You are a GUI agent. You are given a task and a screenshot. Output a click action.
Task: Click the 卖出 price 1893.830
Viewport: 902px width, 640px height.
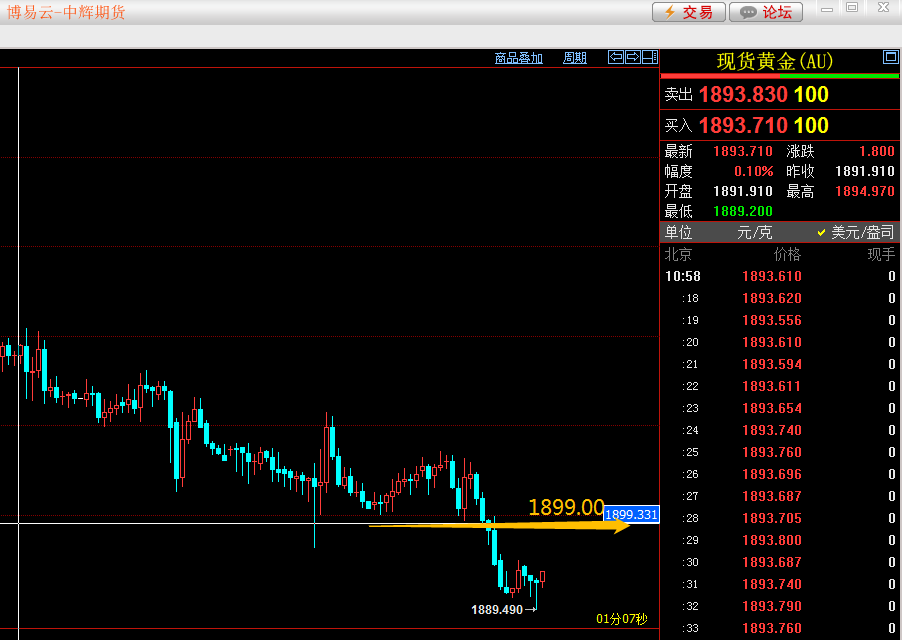743,94
